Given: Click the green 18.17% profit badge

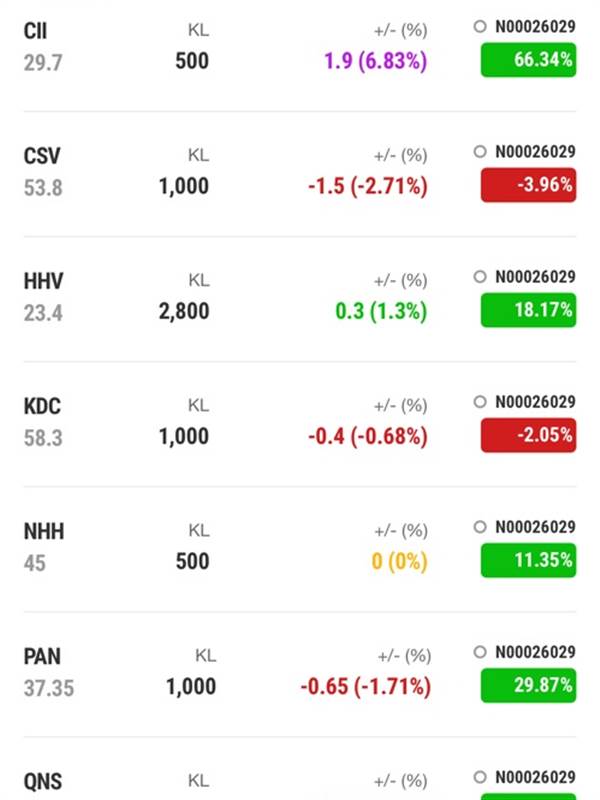Looking at the screenshot, I should tap(528, 310).
